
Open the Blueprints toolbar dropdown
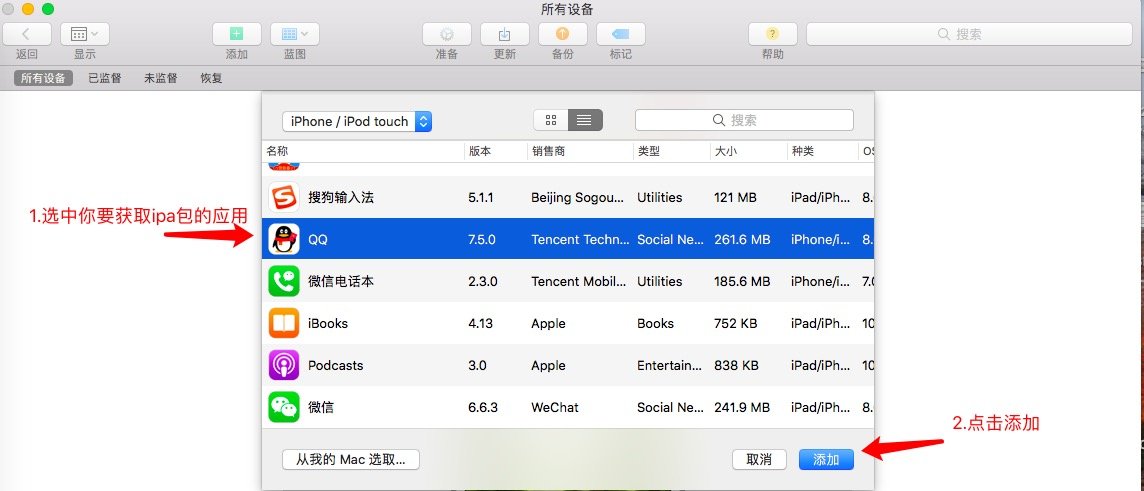(295, 34)
